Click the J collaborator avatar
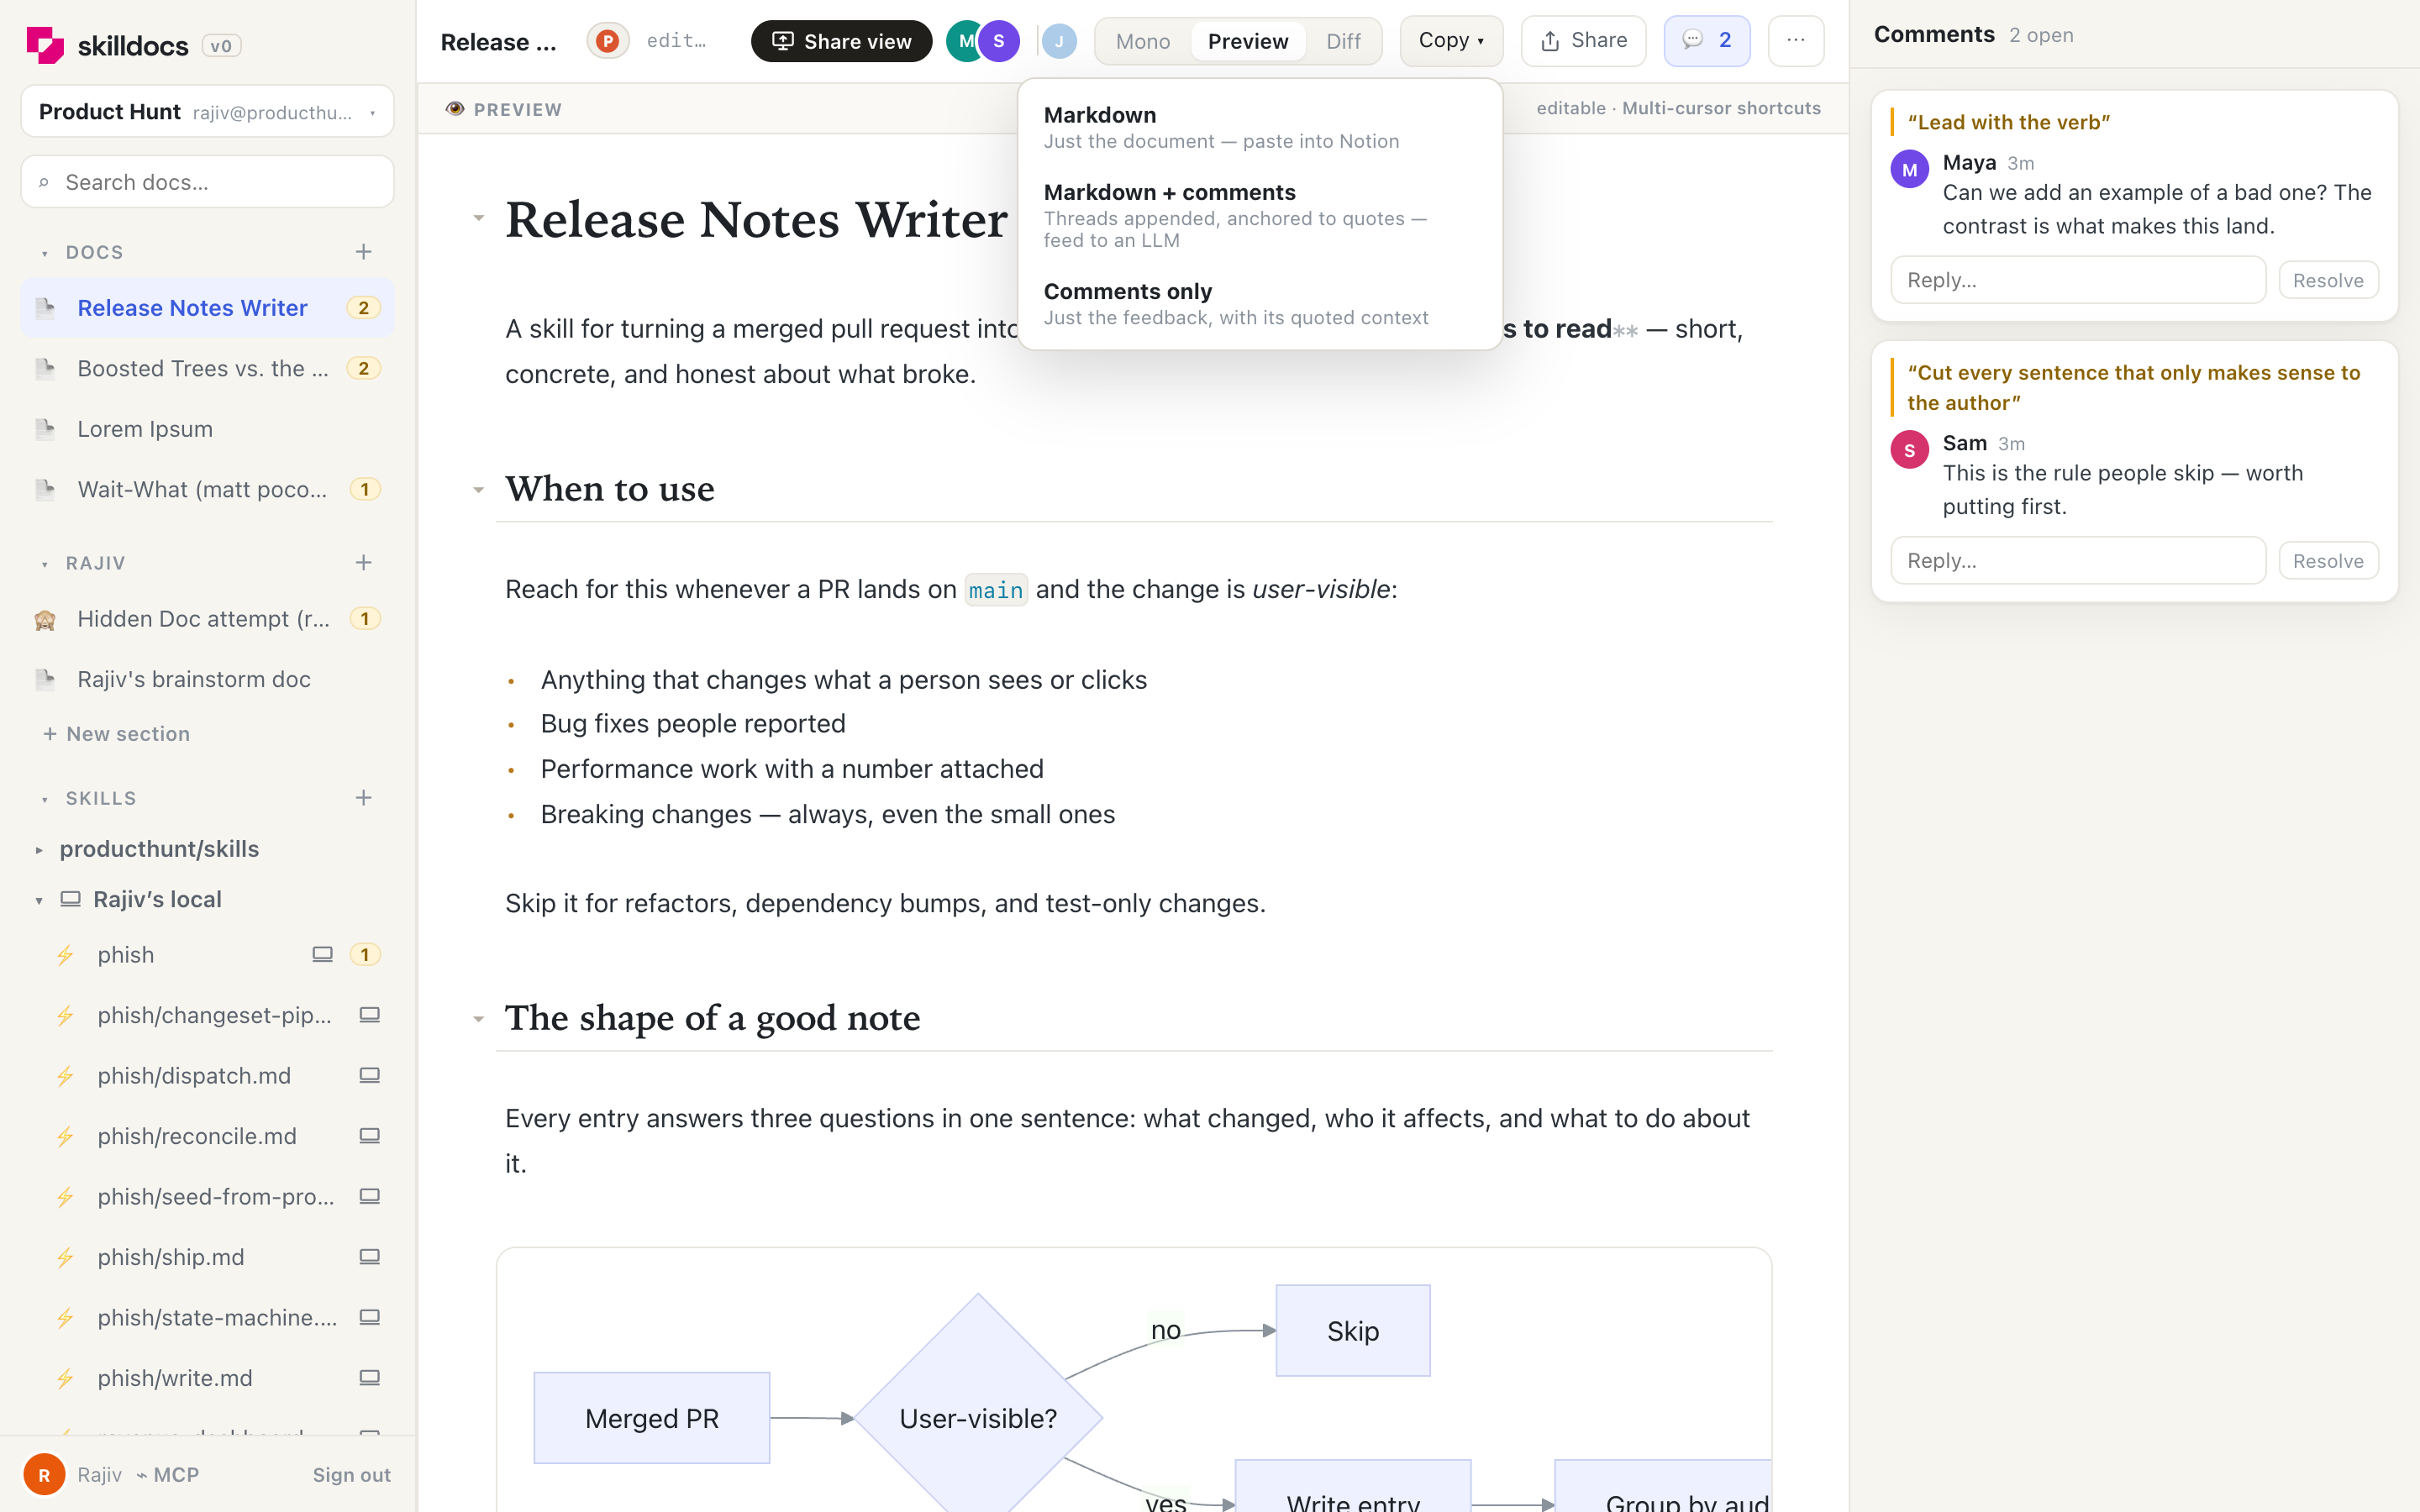 pyautogui.click(x=1059, y=41)
